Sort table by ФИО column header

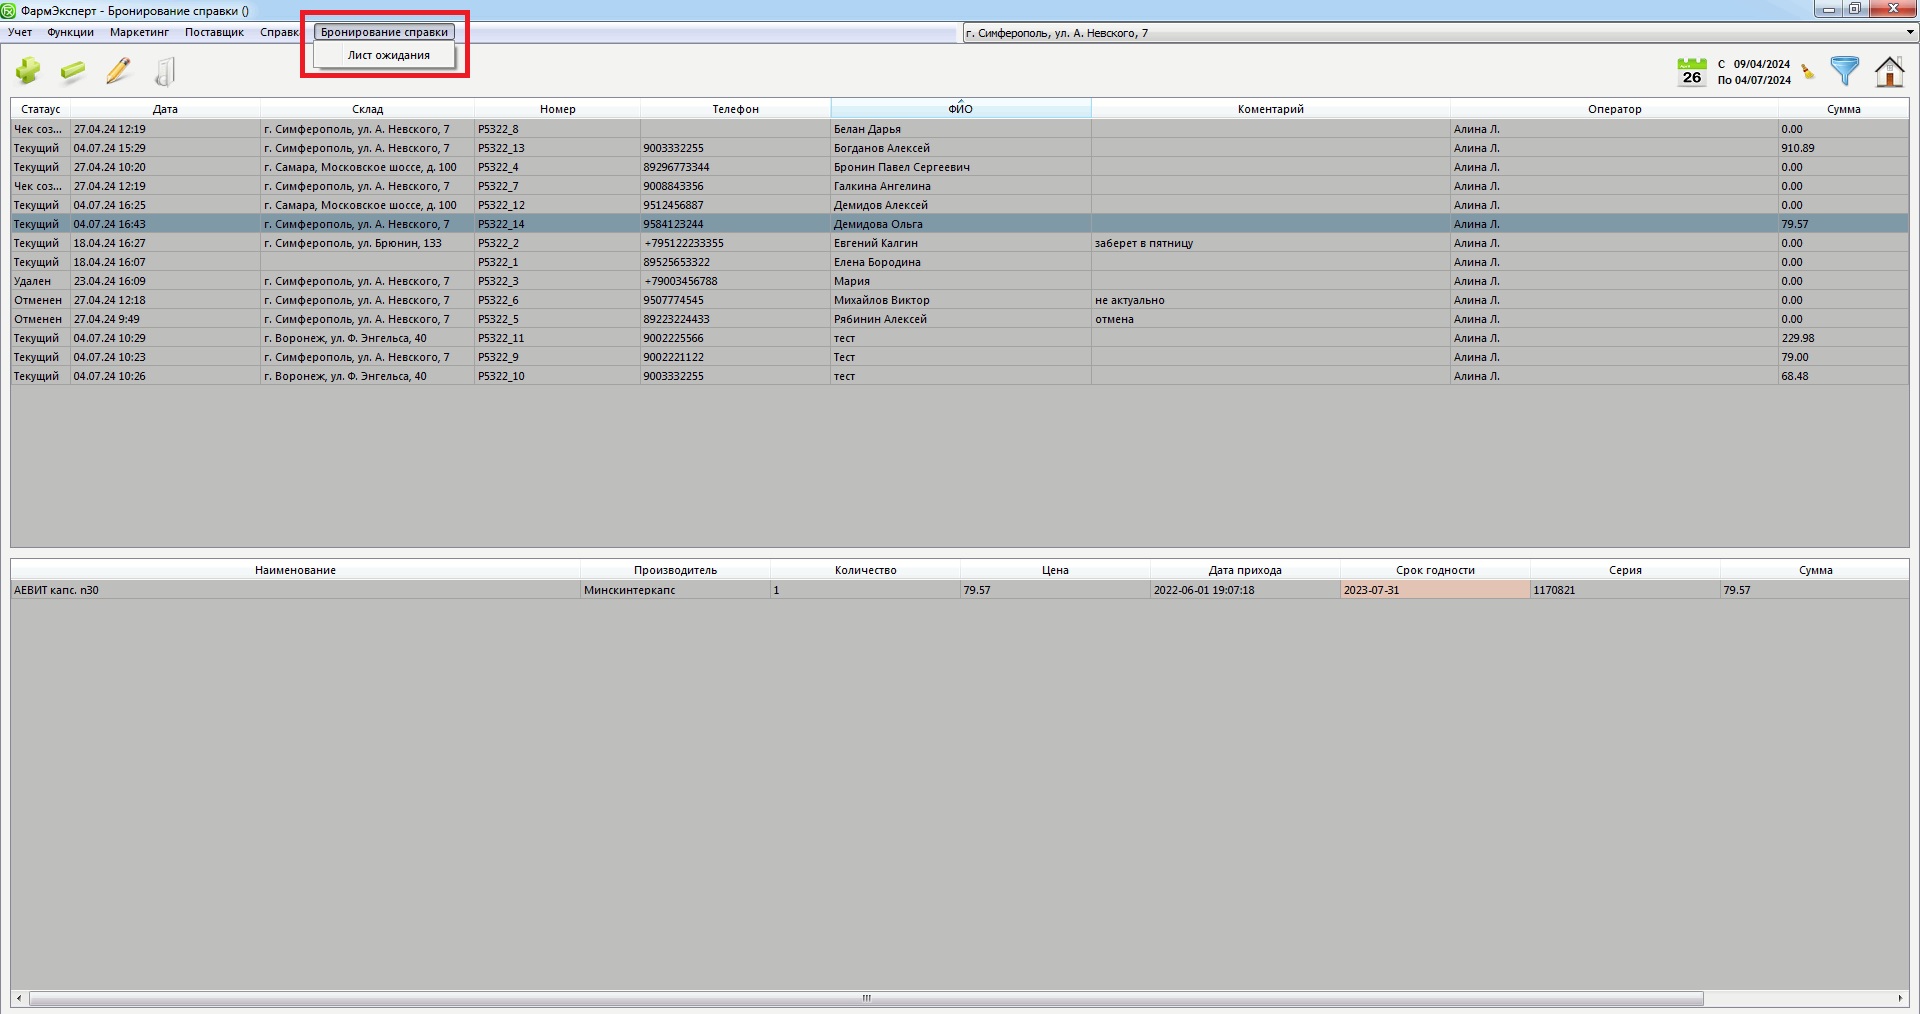960,109
